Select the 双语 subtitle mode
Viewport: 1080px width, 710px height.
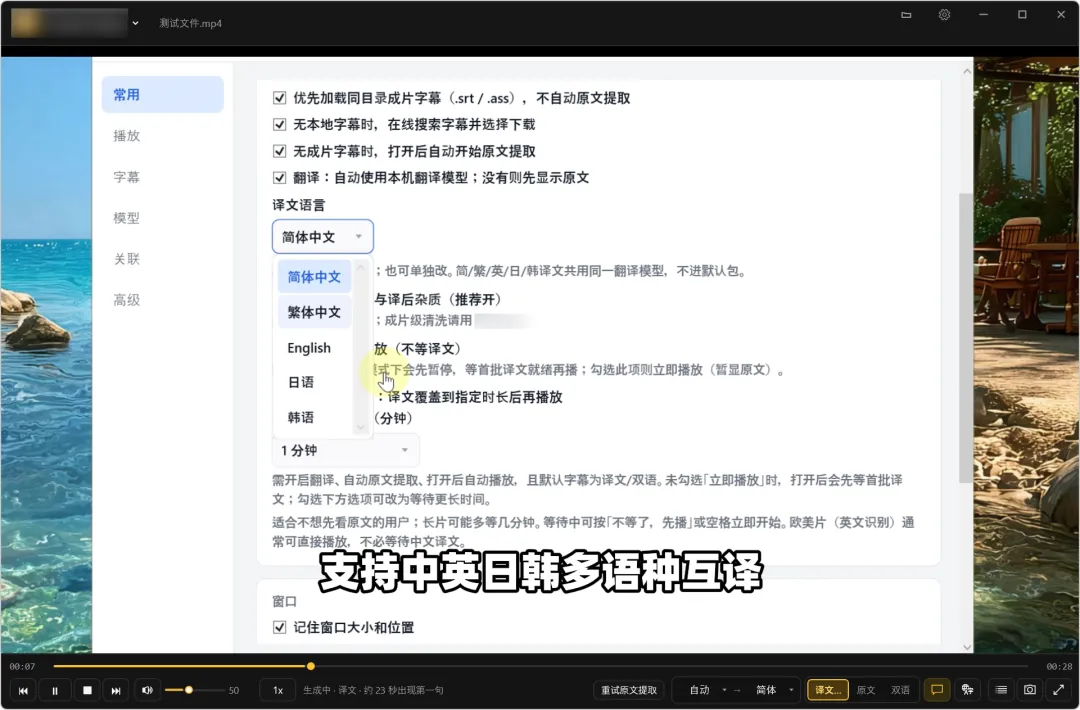[900, 690]
